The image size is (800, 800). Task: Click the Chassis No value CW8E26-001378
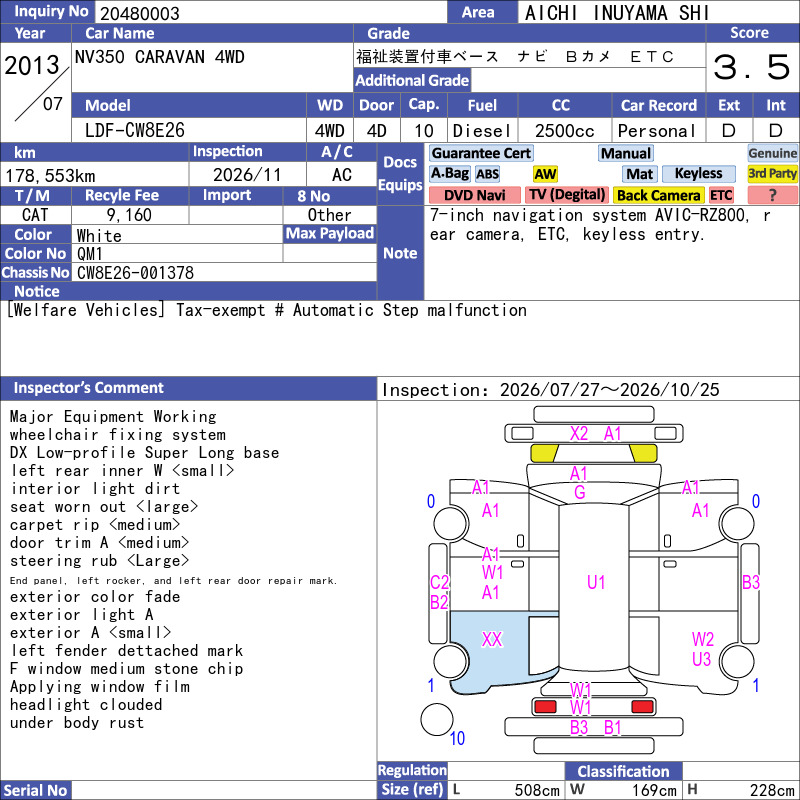click(x=135, y=272)
